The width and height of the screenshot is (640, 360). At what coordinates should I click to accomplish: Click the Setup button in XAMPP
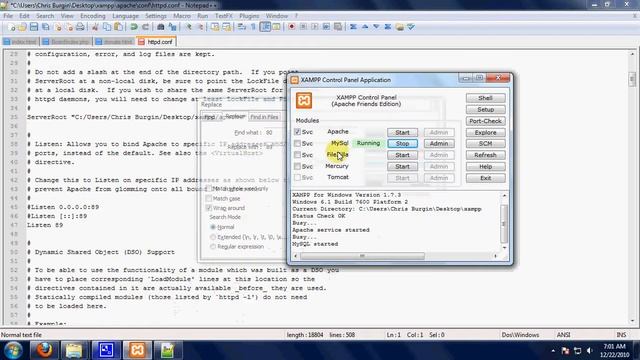click(485, 109)
